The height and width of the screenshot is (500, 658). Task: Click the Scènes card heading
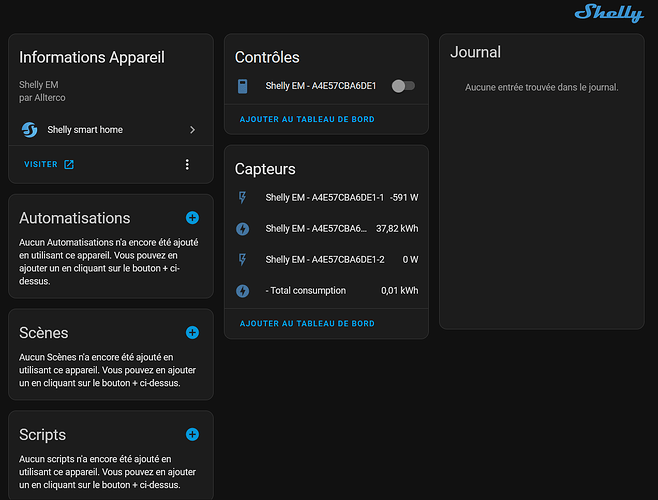click(x=44, y=333)
